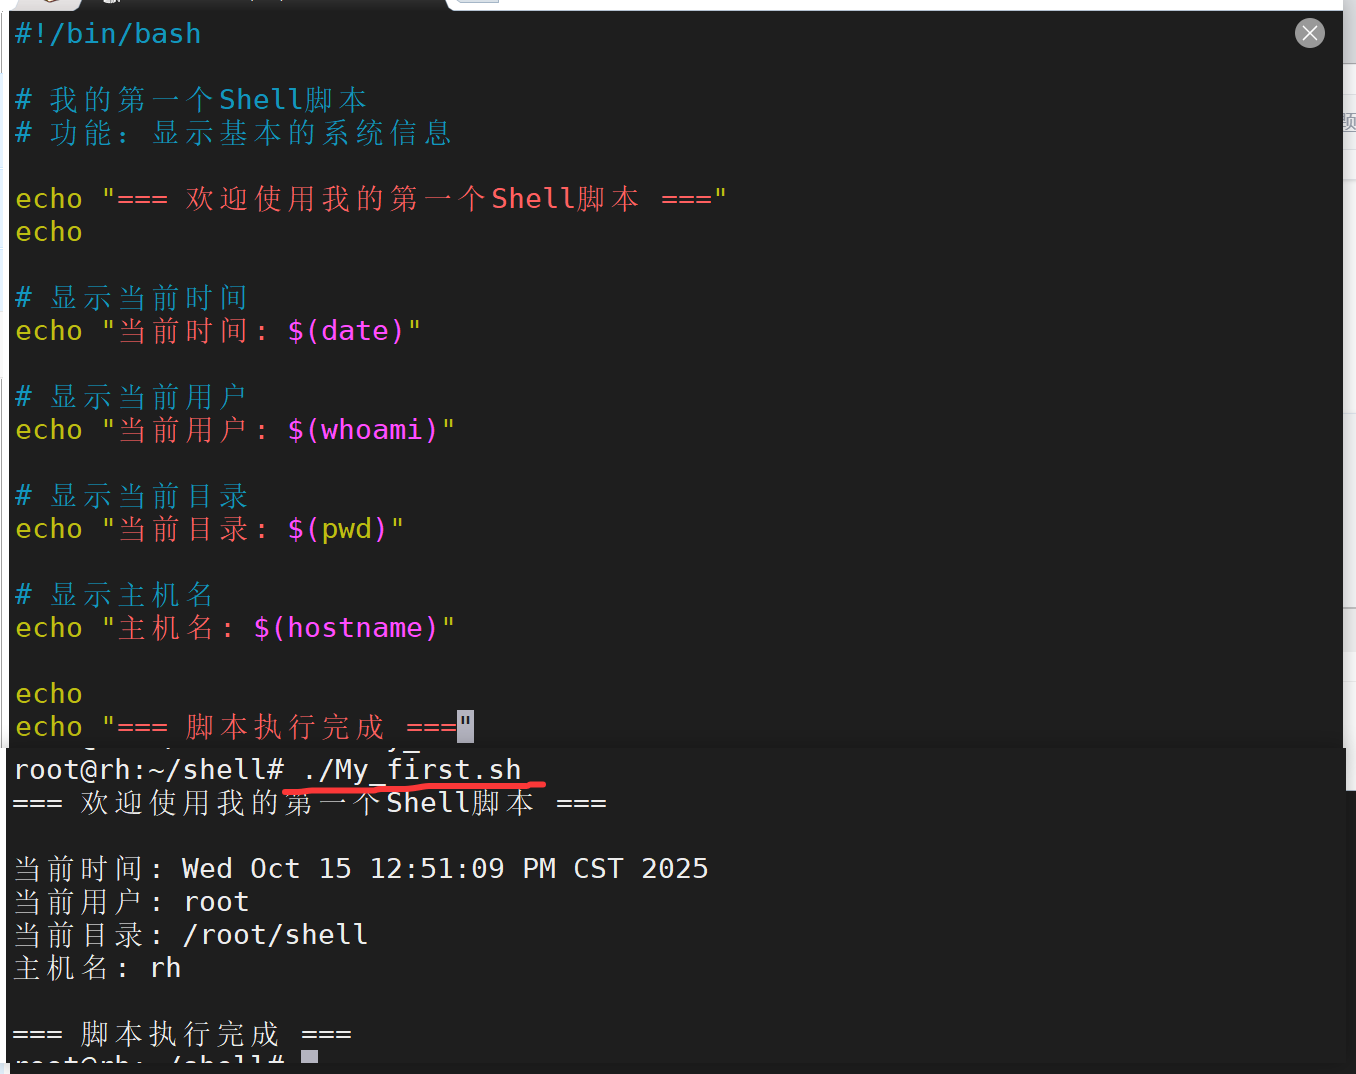Click the /root/shell directory output
This screenshot has width=1356, height=1074.
pos(275,934)
